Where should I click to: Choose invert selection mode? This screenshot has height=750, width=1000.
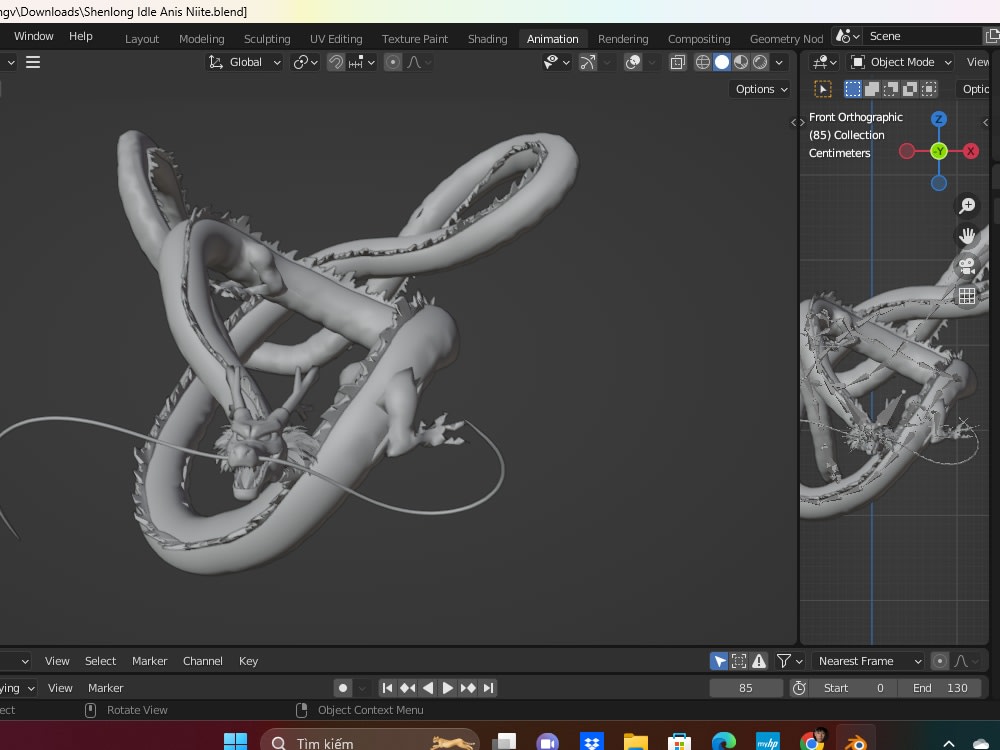pyautogui.click(x=910, y=89)
